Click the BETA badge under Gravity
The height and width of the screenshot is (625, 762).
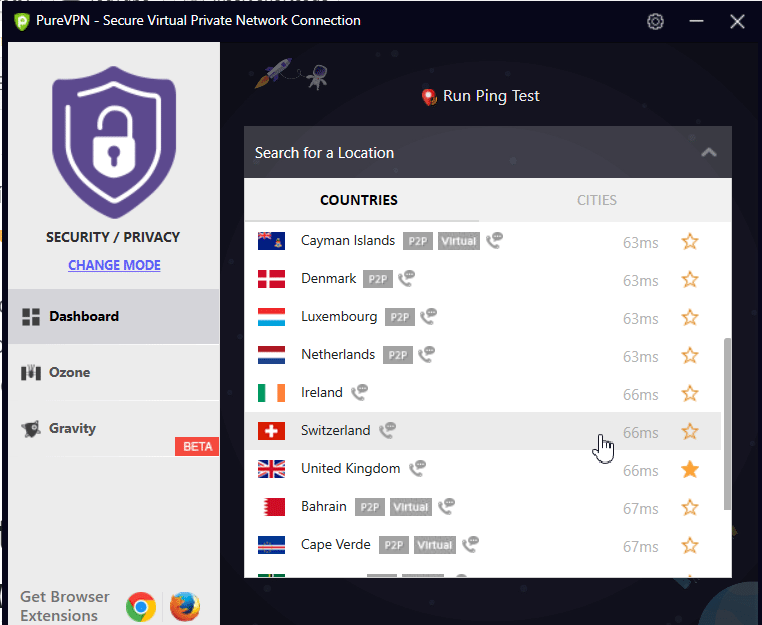[197, 447]
